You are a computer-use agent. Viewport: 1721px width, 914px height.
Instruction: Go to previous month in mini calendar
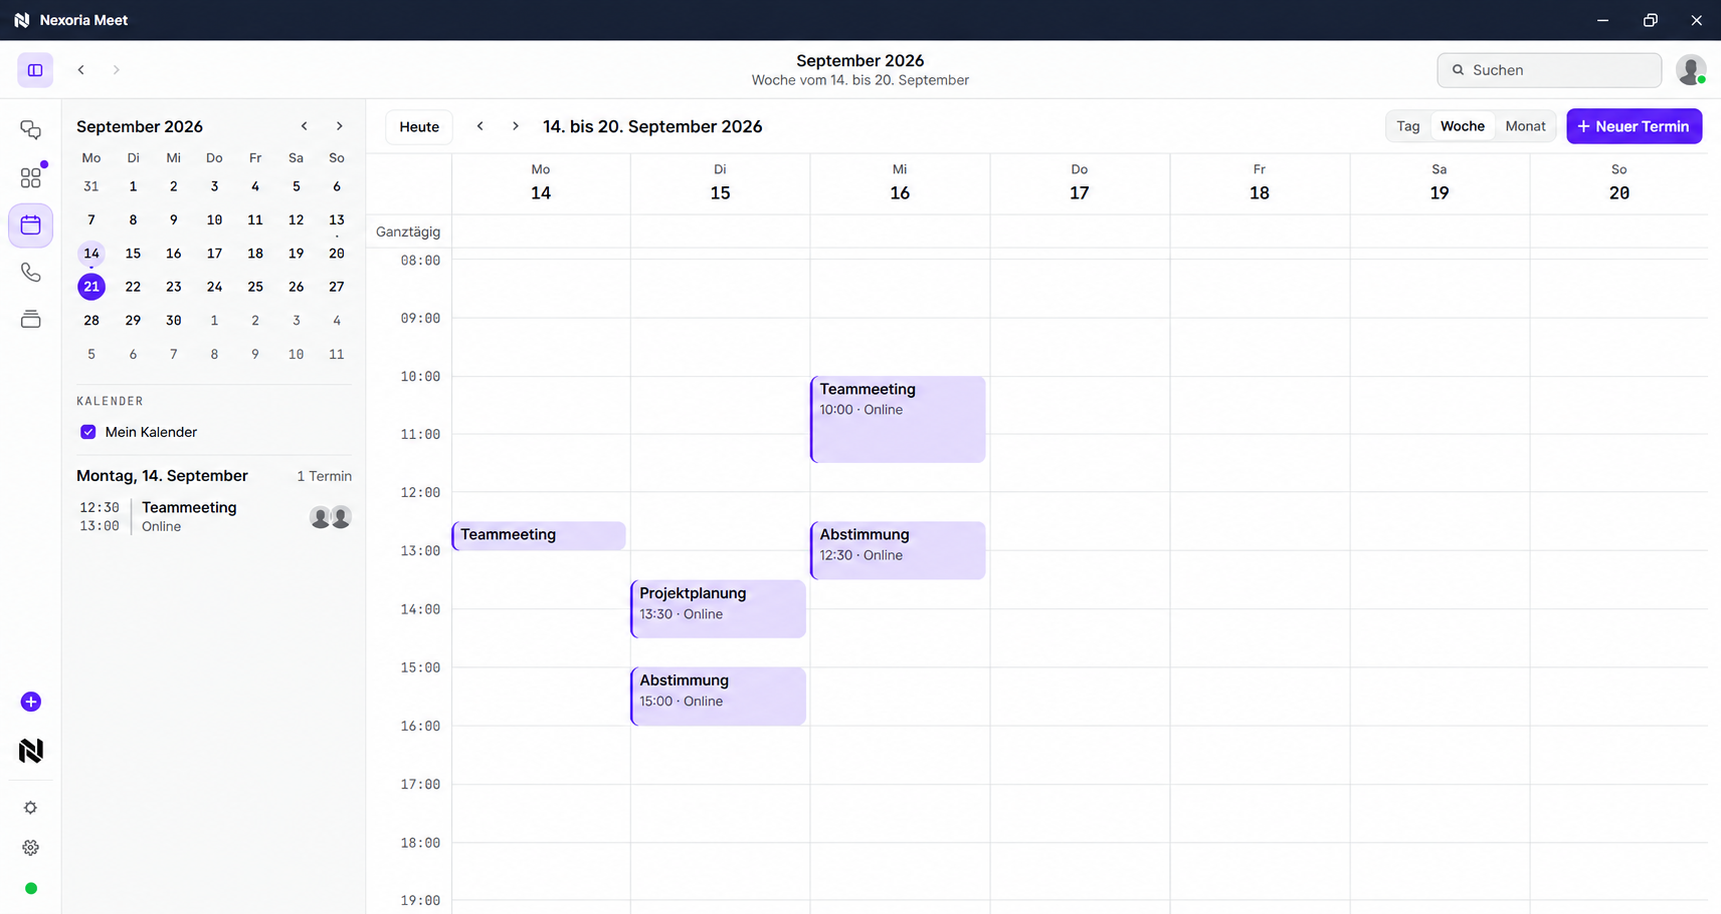pos(304,126)
